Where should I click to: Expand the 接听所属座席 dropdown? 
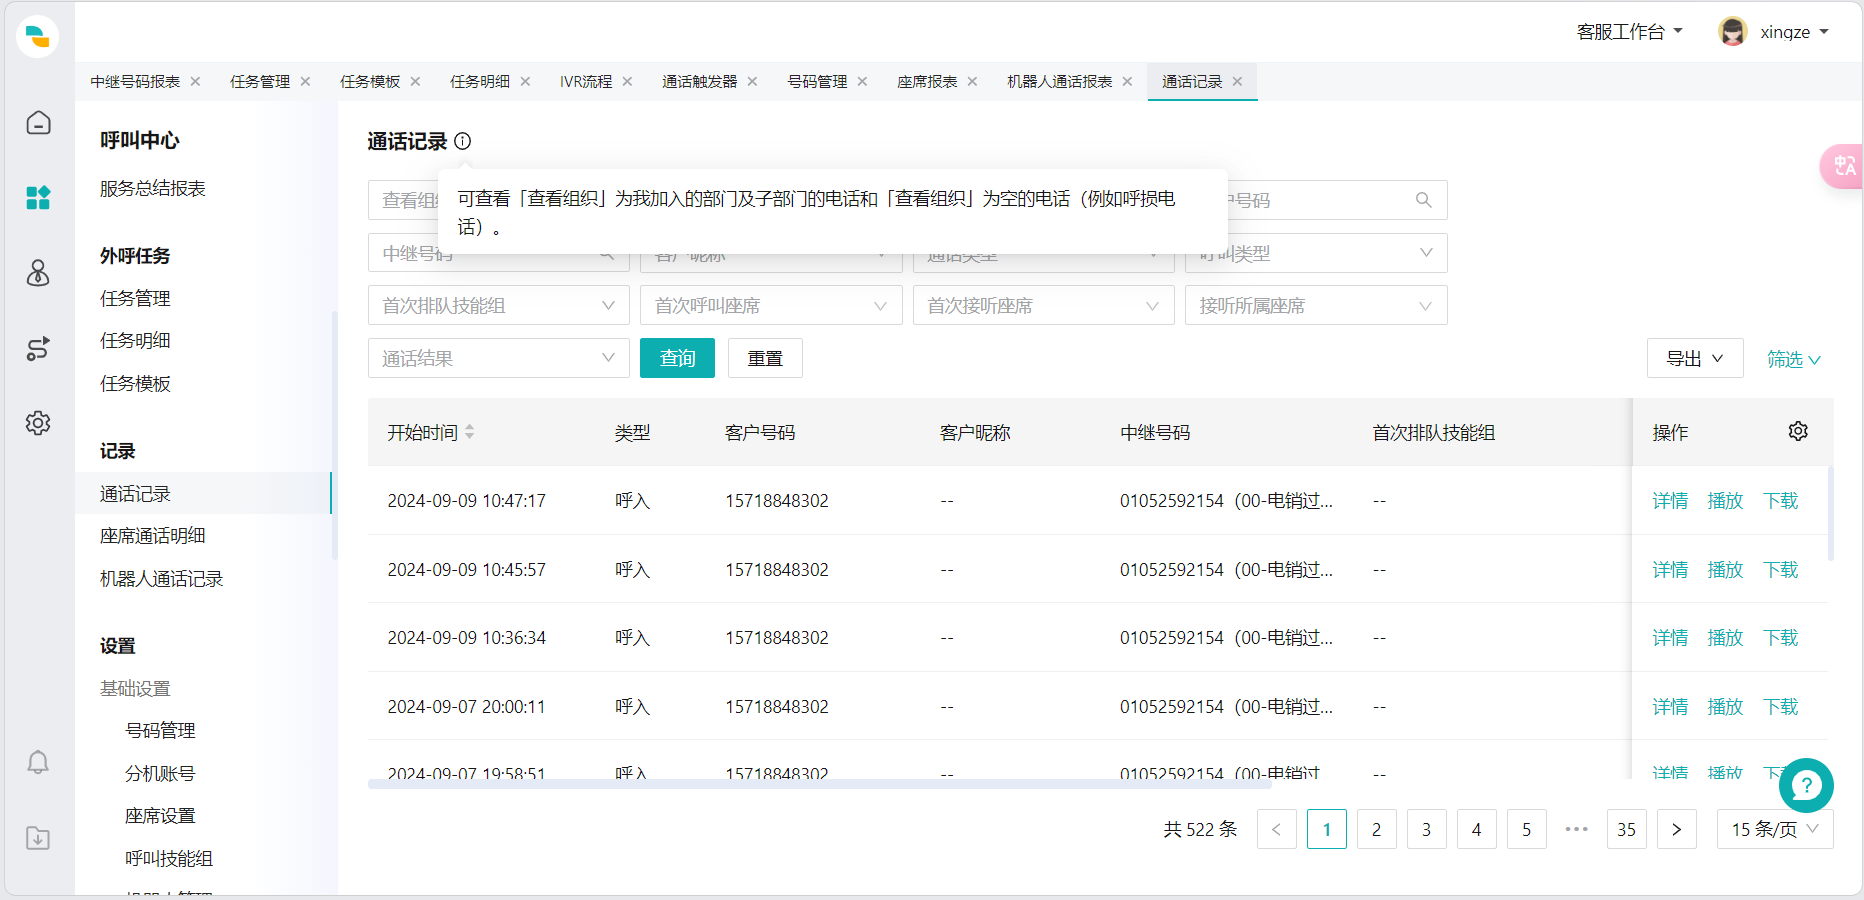[1316, 305]
